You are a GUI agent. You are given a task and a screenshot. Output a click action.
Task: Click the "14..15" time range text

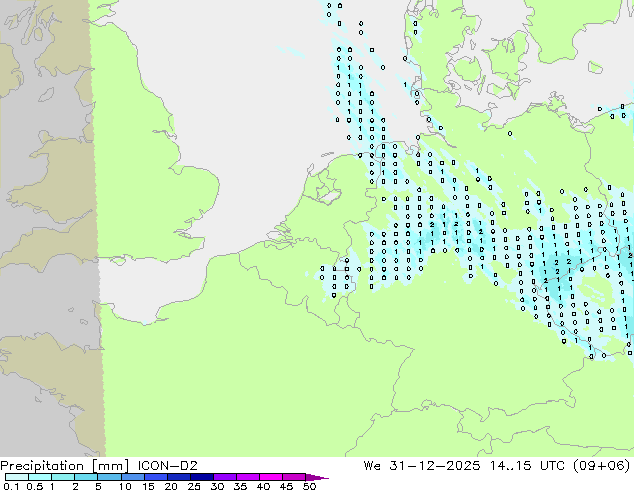coord(510,466)
